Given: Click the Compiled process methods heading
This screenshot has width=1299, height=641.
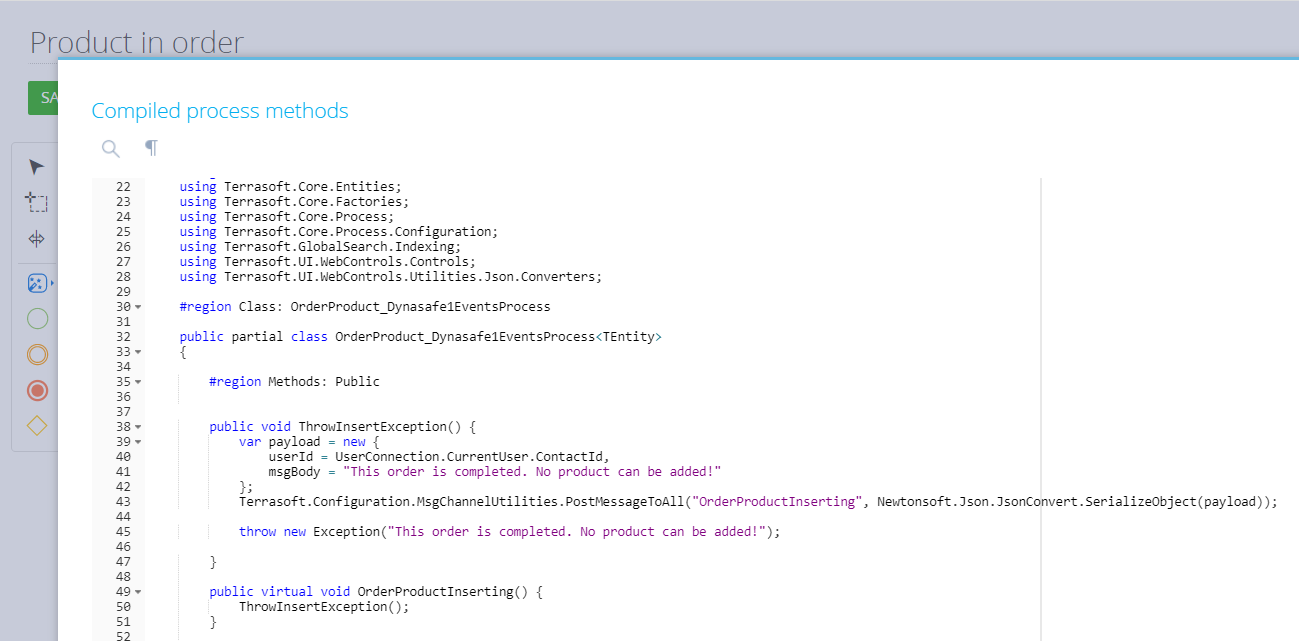Looking at the screenshot, I should (220, 111).
